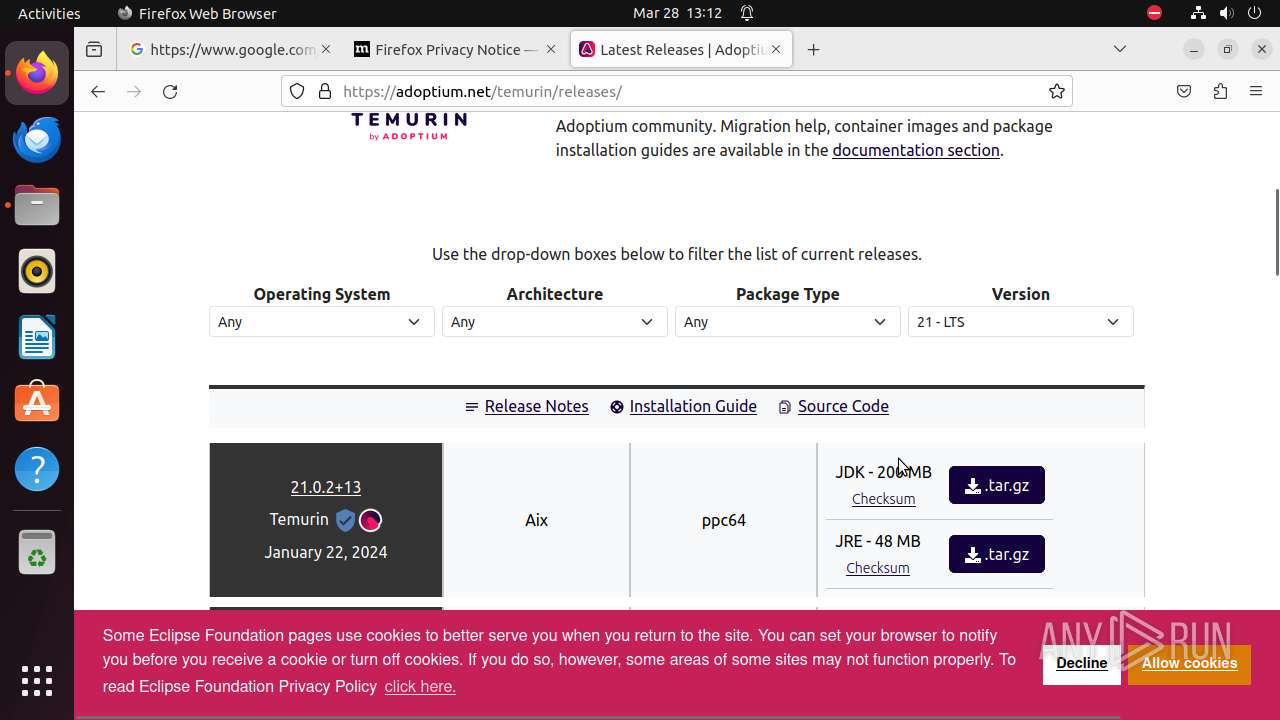Open the Release Notes link
Image resolution: width=1280 pixels, height=720 pixels.
pos(536,406)
